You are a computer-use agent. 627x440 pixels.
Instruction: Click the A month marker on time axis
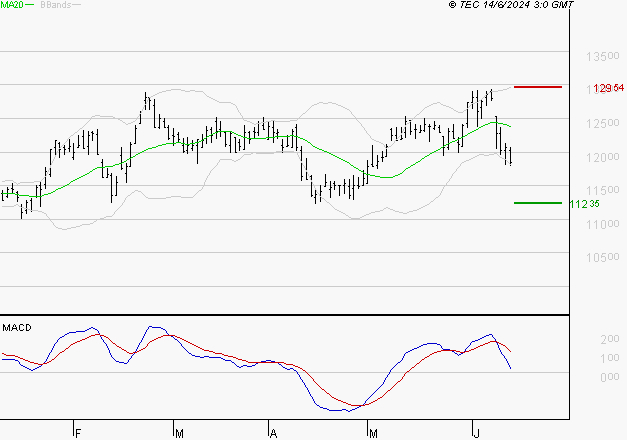coord(273,434)
